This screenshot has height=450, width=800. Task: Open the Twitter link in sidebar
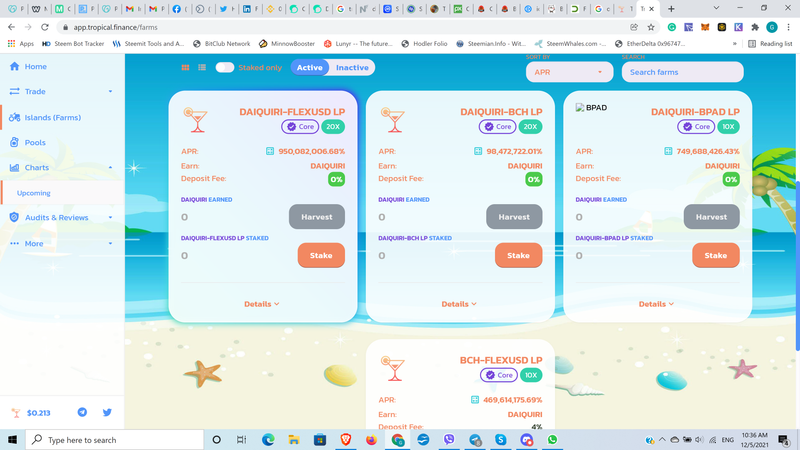107,412
